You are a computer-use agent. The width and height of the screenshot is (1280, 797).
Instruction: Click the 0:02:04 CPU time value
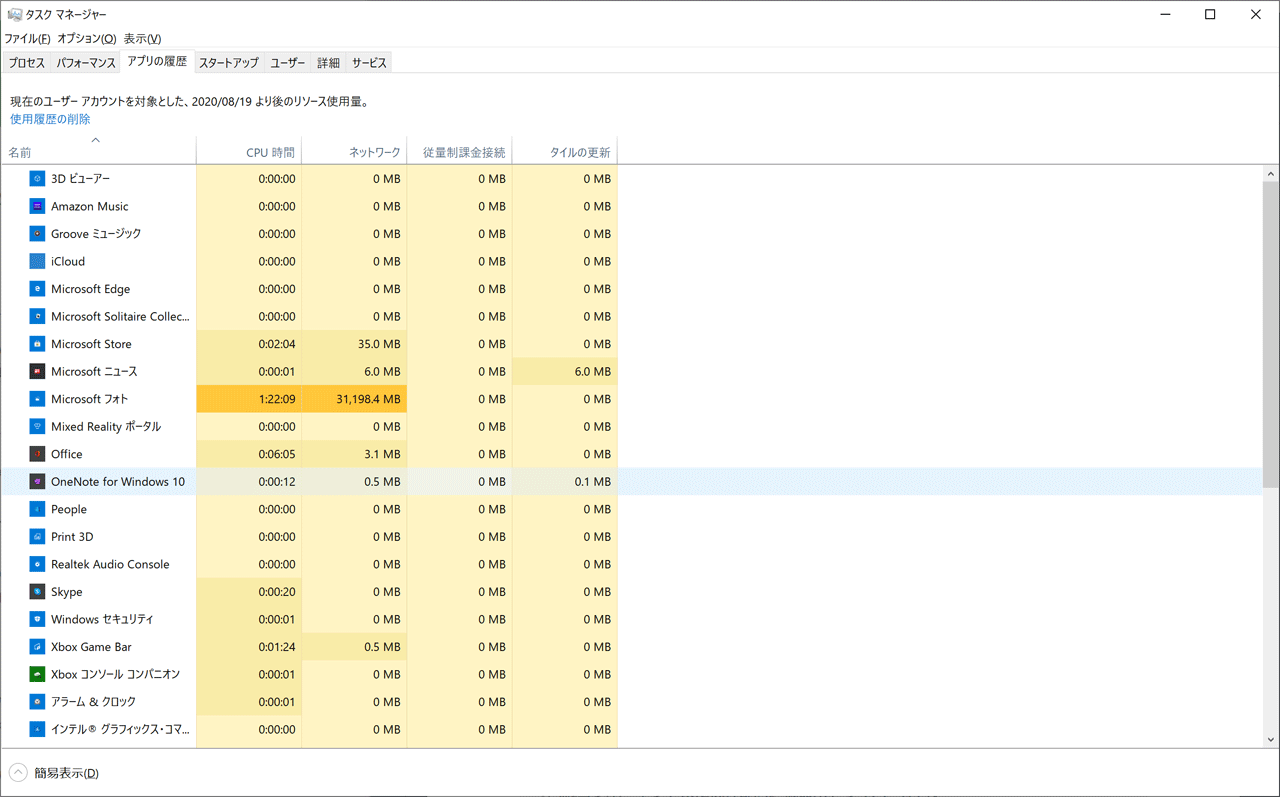(x=276, y=344)
